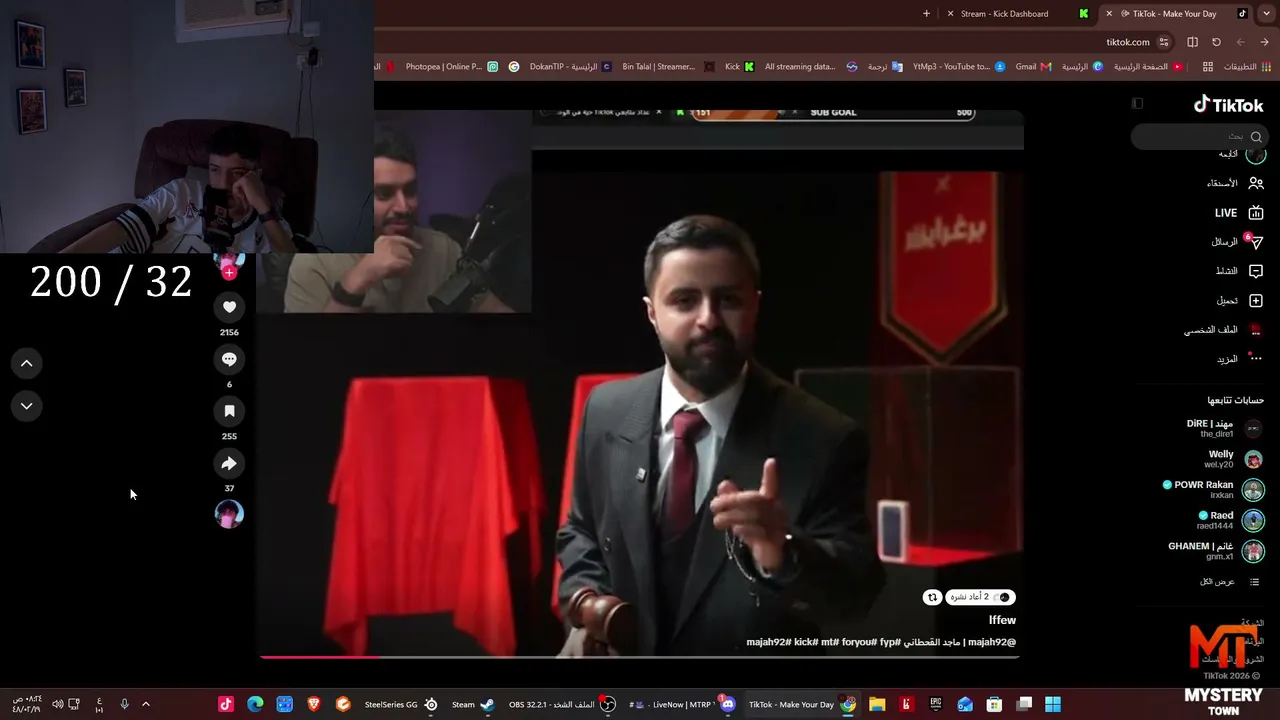Click the @majah92 creator name in caption
1280x720 pixels.
[992, 642]
